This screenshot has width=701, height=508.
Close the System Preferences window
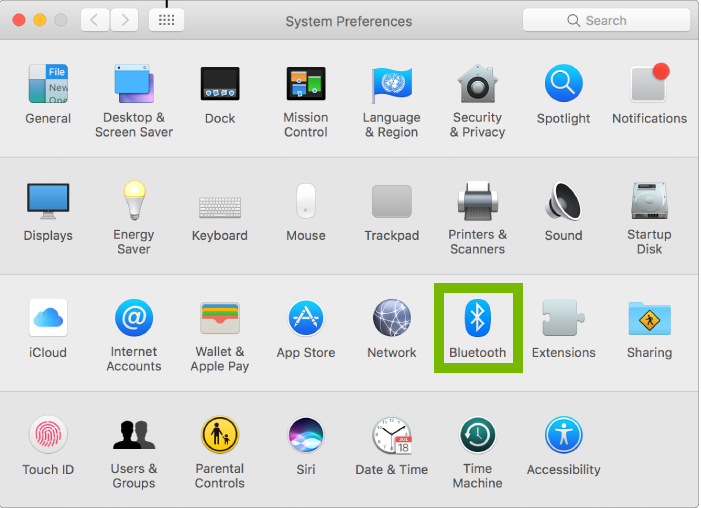(x=19, y=20)
